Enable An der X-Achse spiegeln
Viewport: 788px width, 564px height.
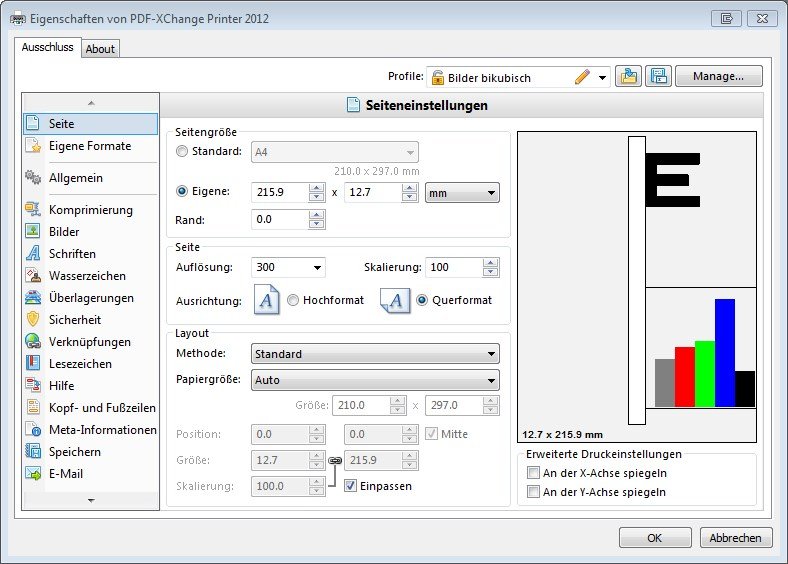pos(534,473)
